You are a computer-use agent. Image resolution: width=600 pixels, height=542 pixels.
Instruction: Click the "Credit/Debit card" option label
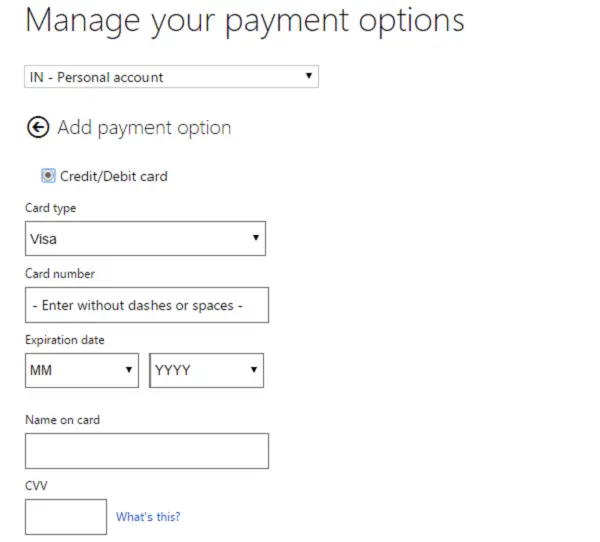click(114, 176)
